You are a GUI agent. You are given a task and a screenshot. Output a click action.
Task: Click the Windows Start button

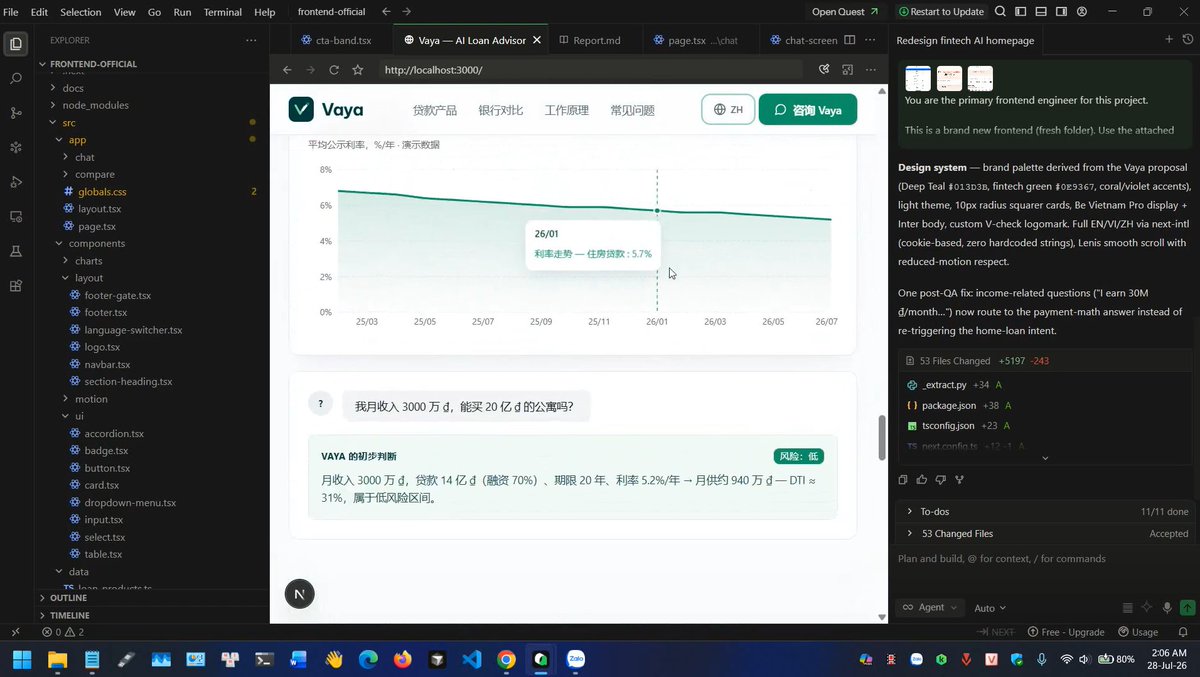(22, 660)
